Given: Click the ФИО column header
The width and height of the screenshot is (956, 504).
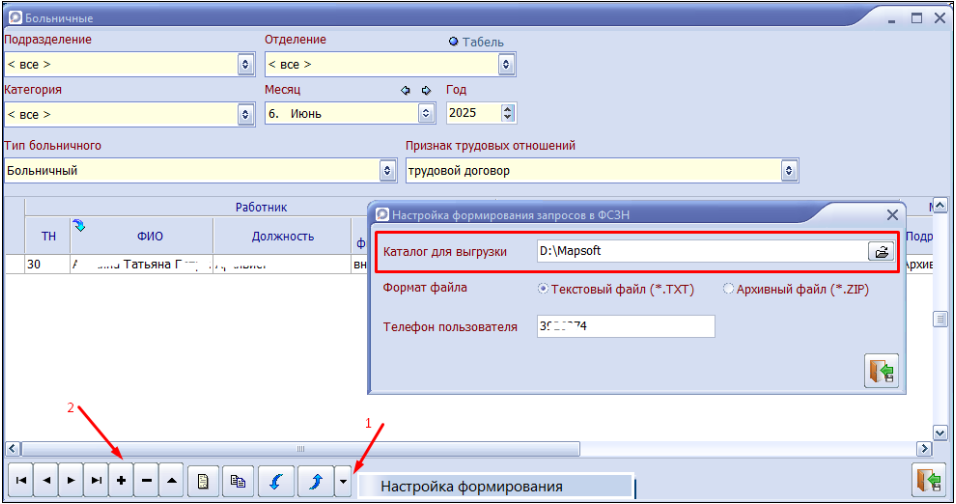Looking at the screenshot, I should [x=149, y=236].
